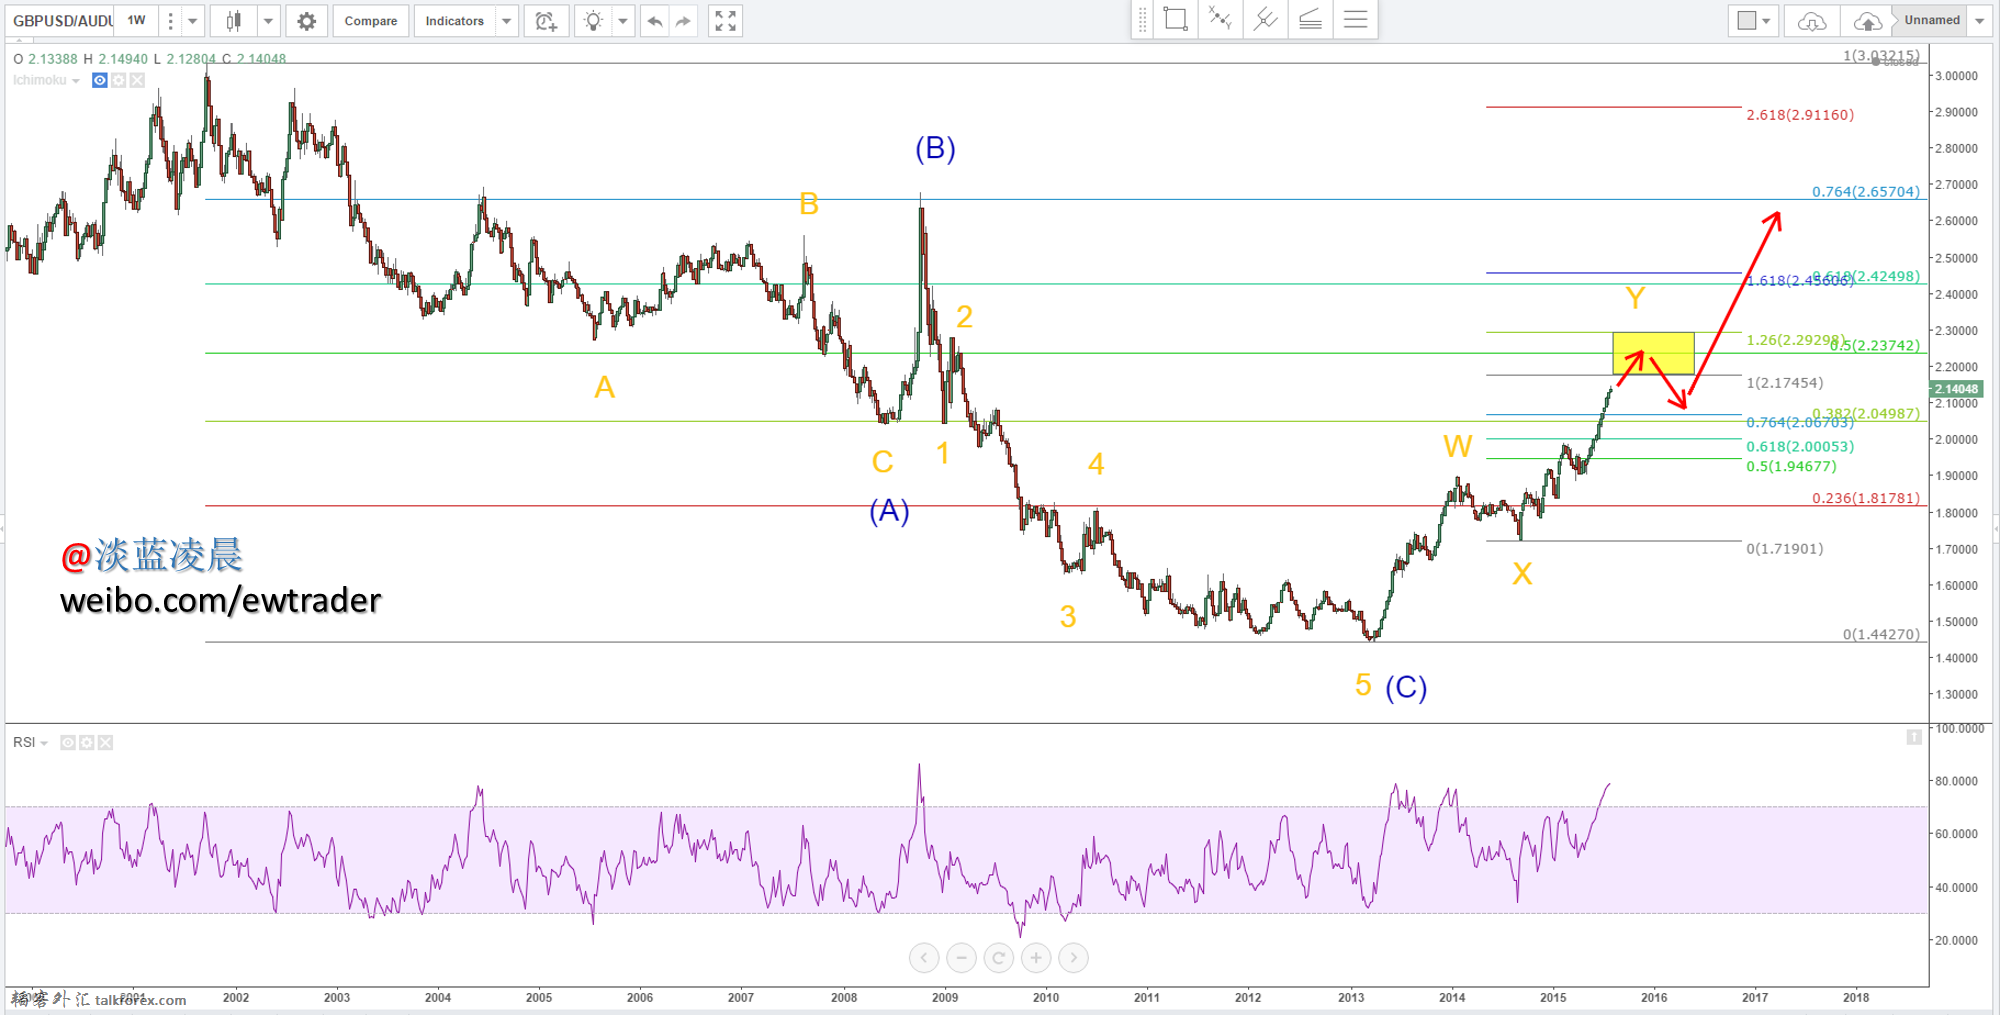
Task: Select the rectangle drawing tool
Action: coord(1176,19)
